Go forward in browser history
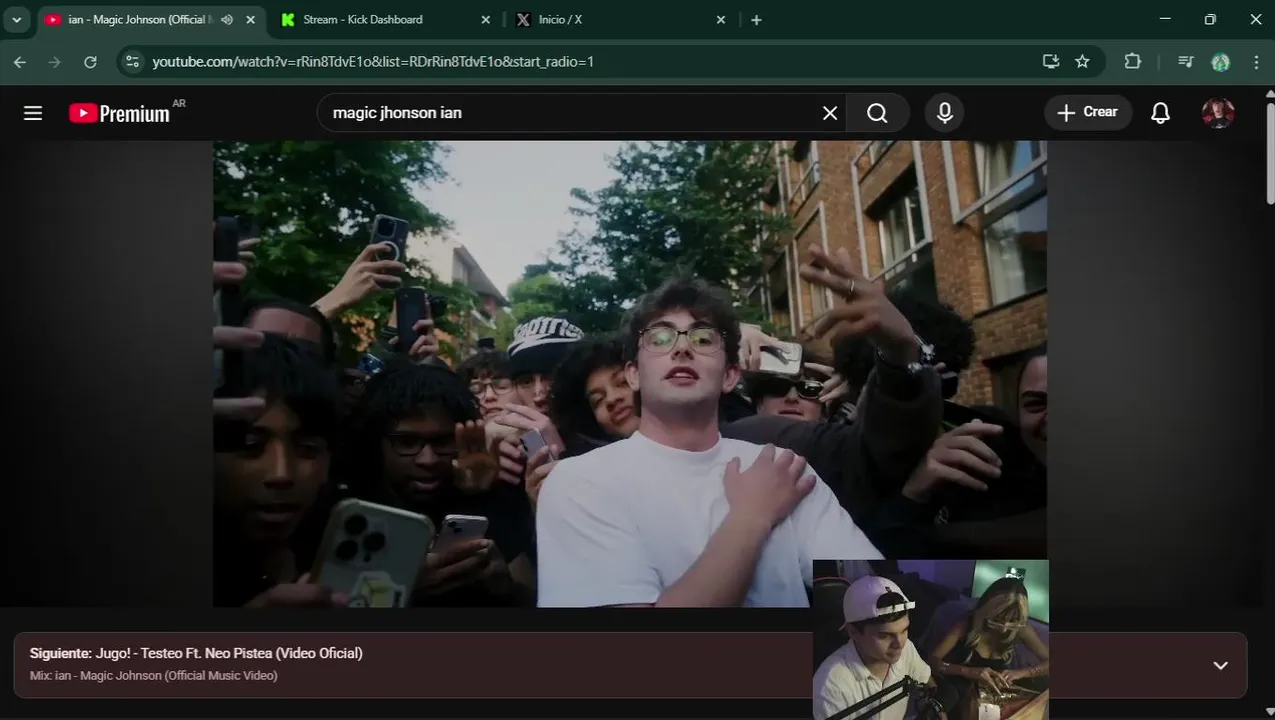Viewport: 1275px width, 720px height. pyautogui.click(x=55, y=62)
